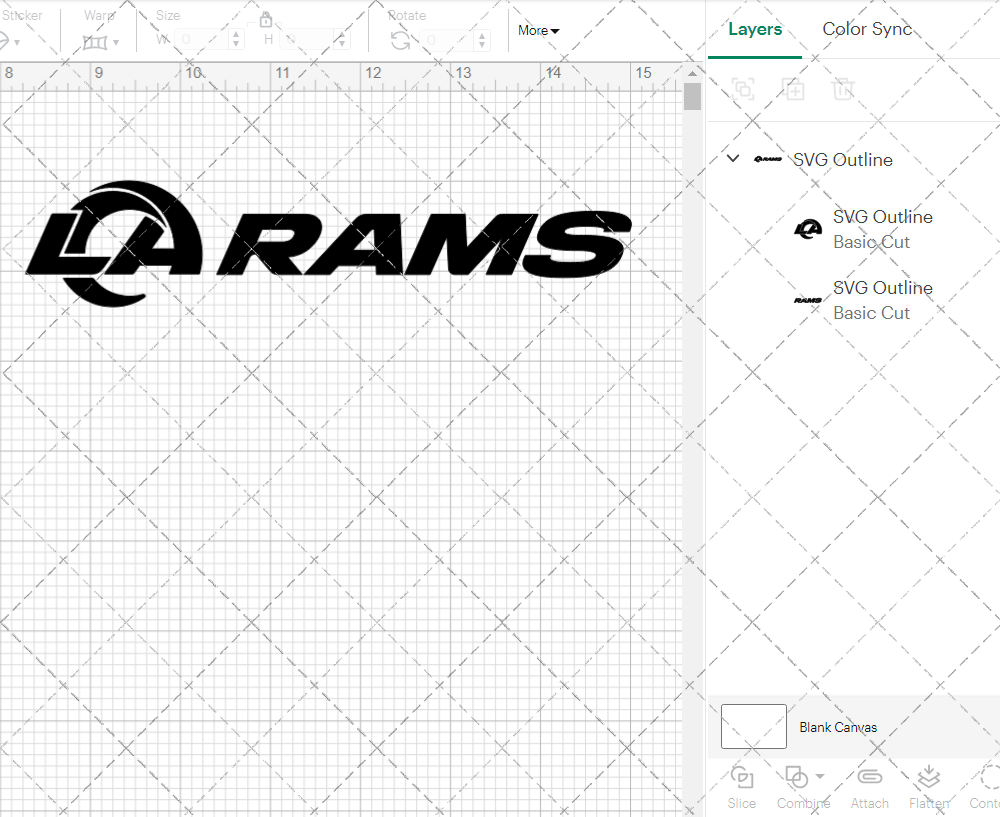Open the More dropdown
The width and height of the screenshot is (1000, 817).
point(537,30)
